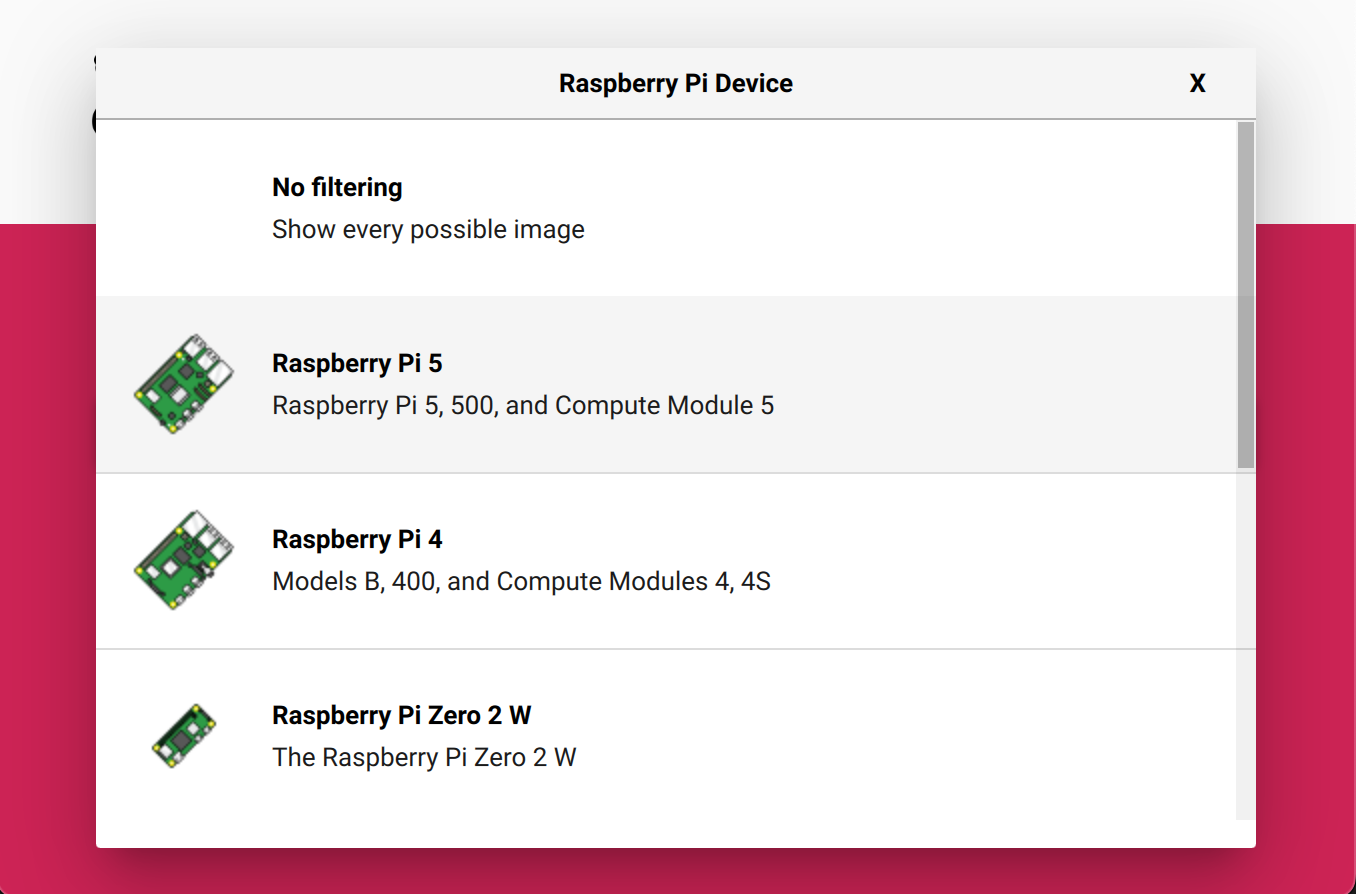The height and width of the screenshot is (894, 1356).
Task: Select Raspberry Pi Zero 2 W entry
Action: point(666,735)
